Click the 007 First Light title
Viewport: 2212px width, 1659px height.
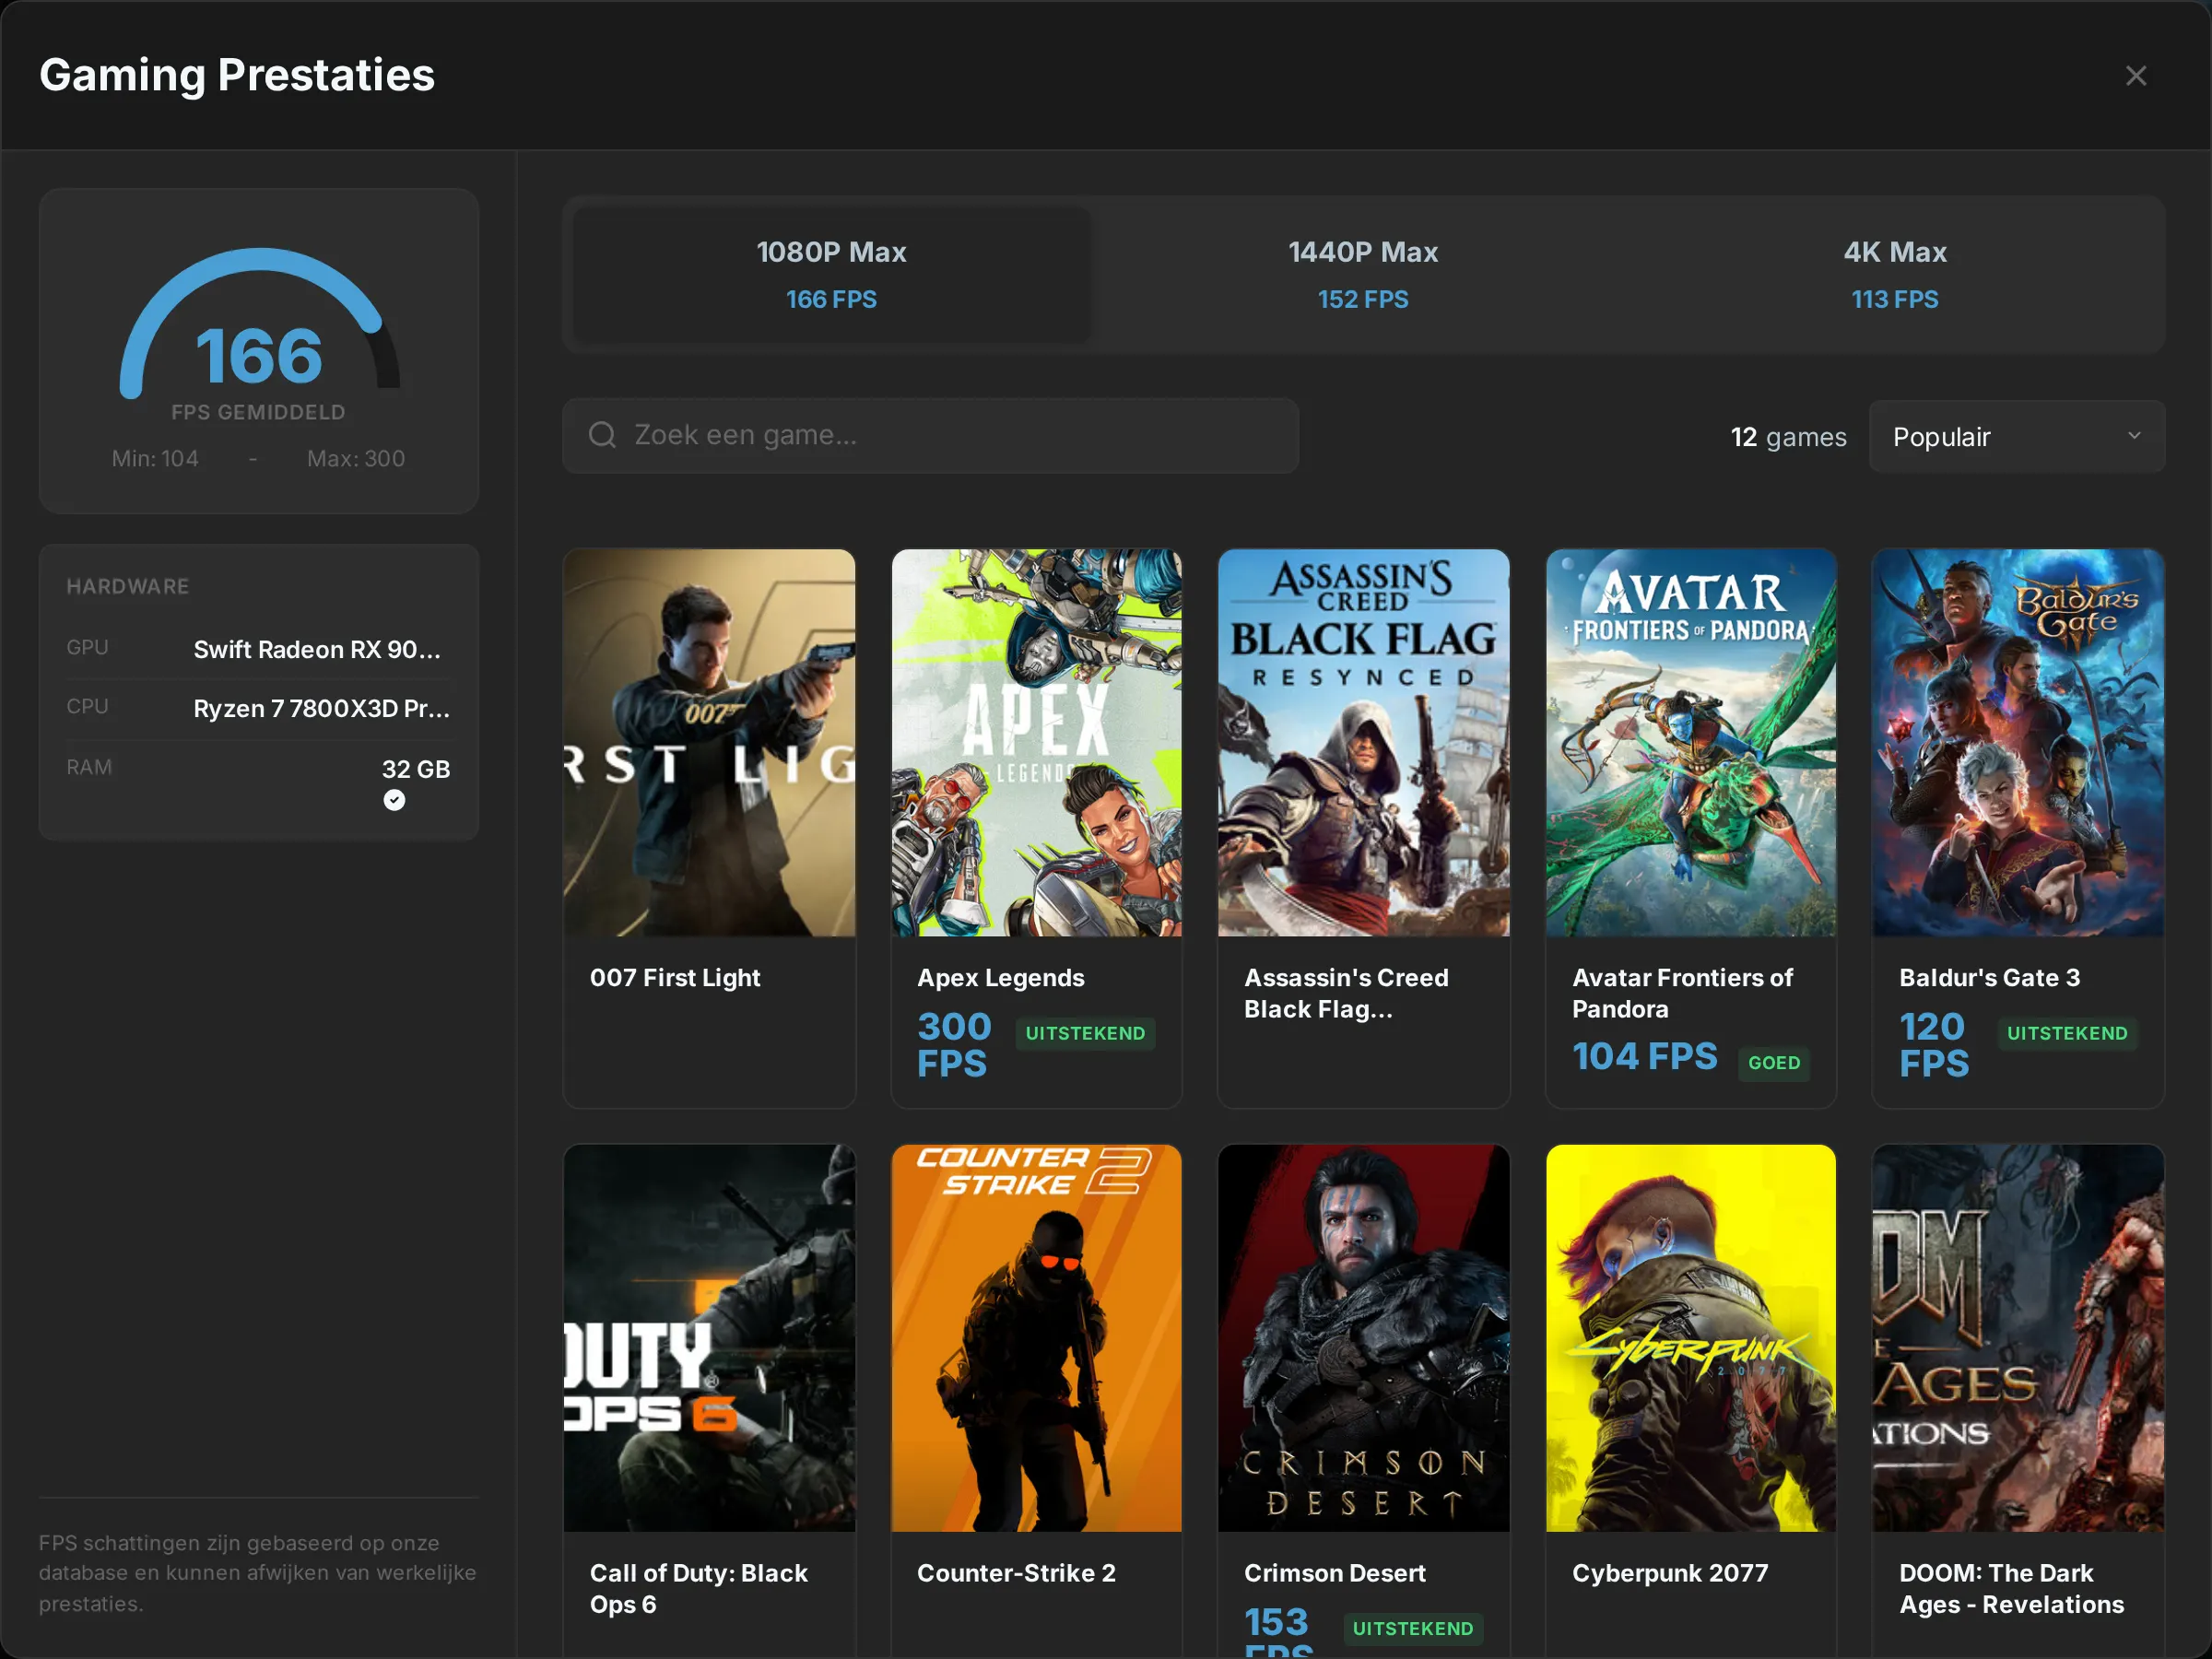pyautogui.click(x=675, y=978)
